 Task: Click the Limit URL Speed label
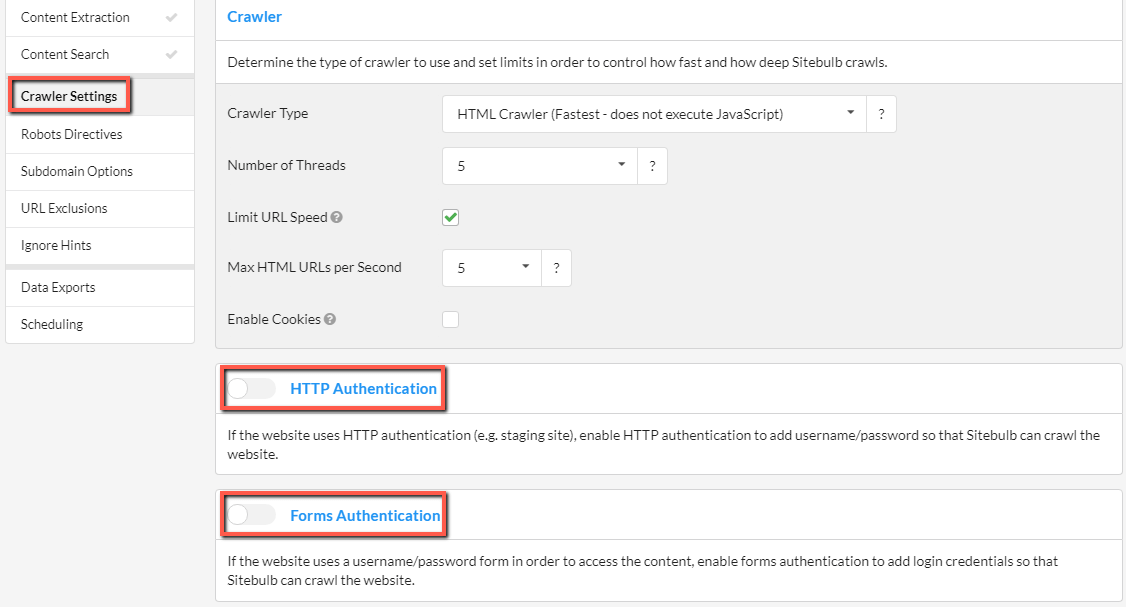pos(277,217)
